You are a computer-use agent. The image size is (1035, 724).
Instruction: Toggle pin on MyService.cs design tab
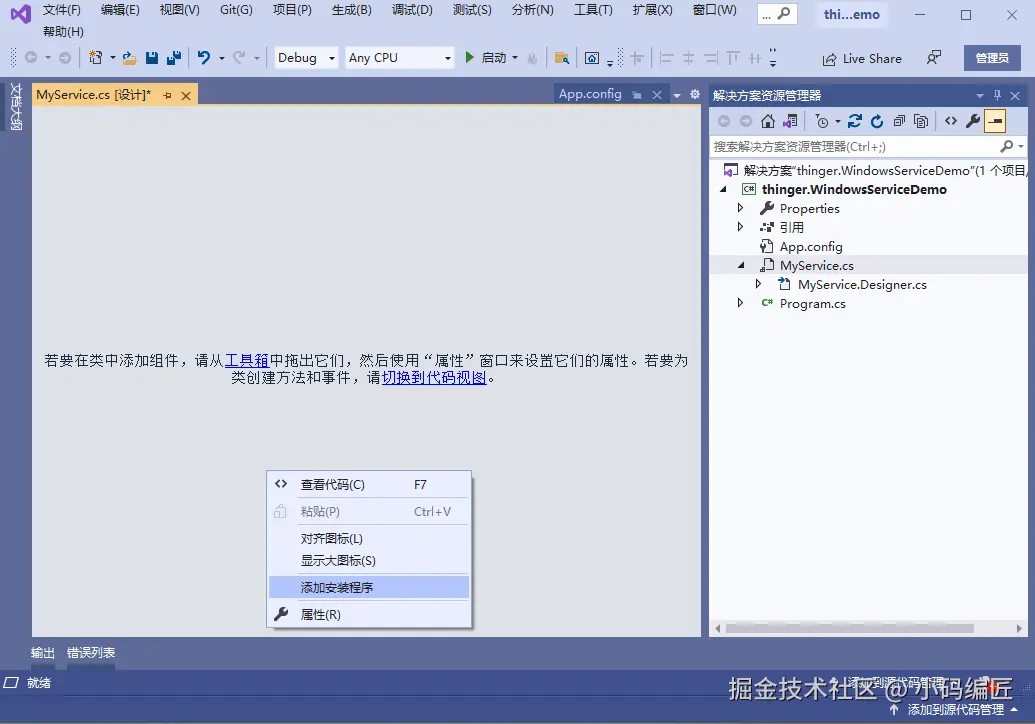[167, 96]
